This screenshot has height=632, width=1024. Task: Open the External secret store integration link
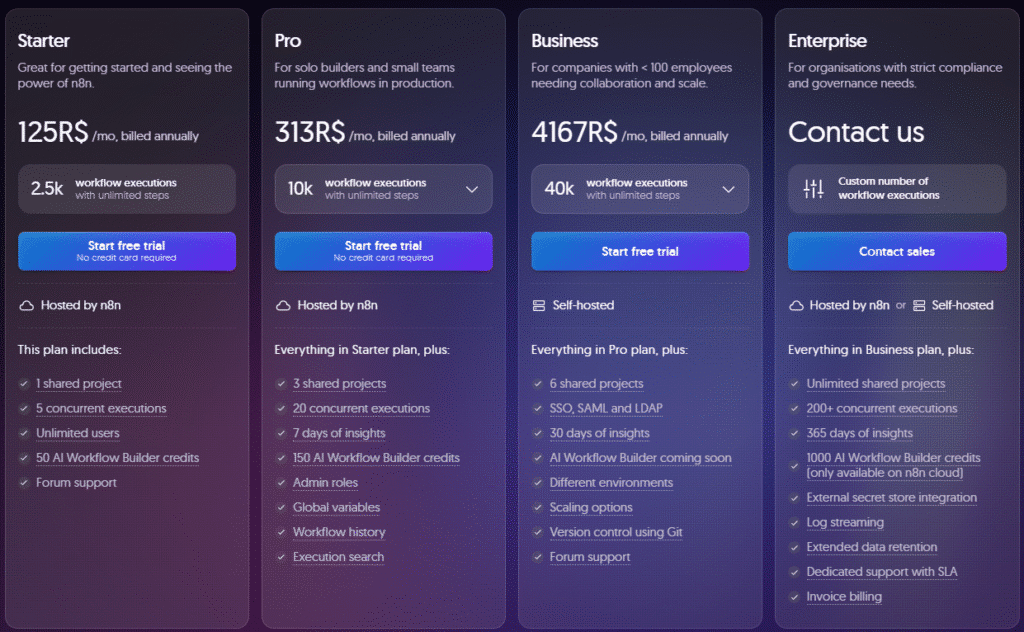tap(891, 498)
